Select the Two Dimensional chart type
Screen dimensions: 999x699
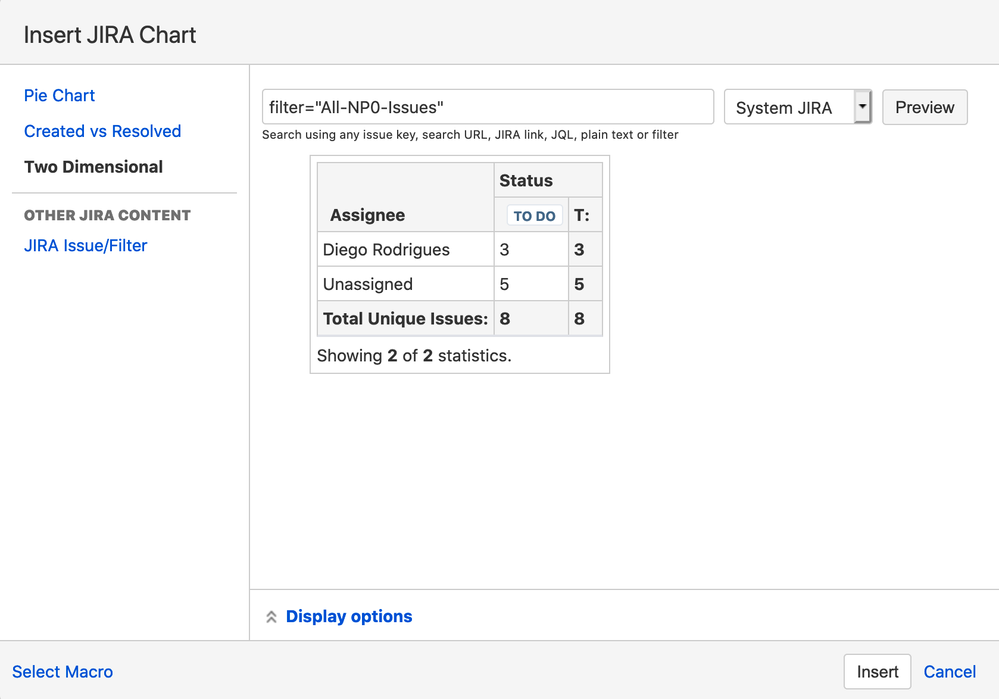click(x=93, y=167)
